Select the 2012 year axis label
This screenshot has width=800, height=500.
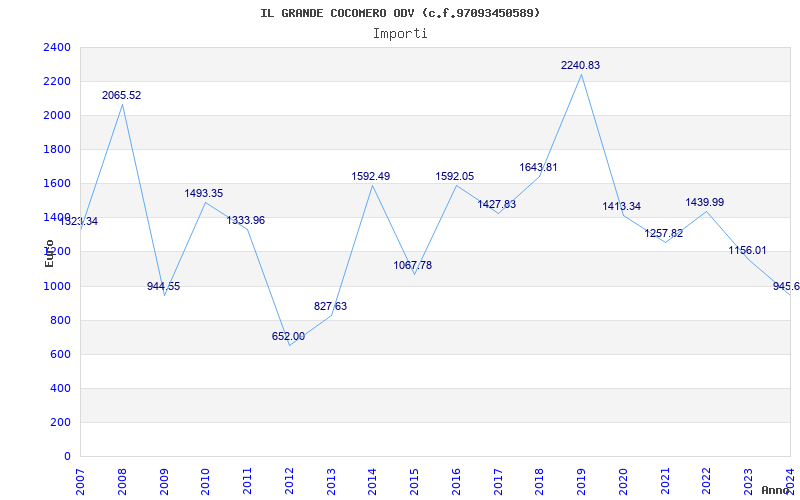(289, 482)
